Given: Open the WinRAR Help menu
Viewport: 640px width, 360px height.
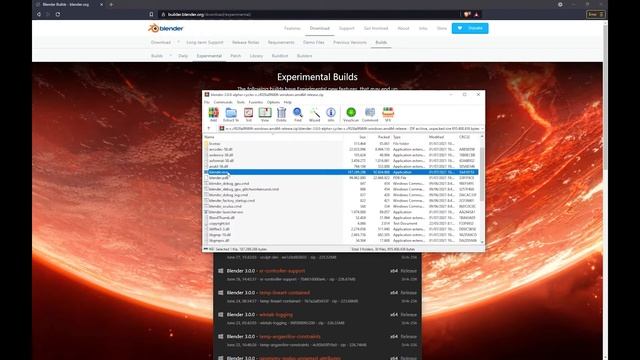Looking at the screenshot, I should point(288,102).
